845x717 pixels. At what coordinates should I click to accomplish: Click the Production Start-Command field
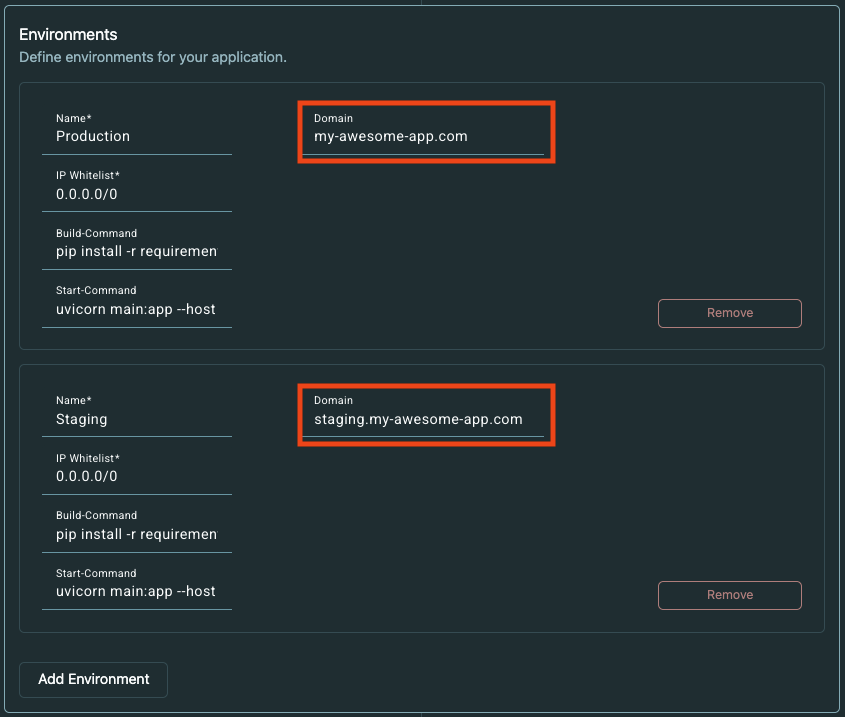coord(137,308)
